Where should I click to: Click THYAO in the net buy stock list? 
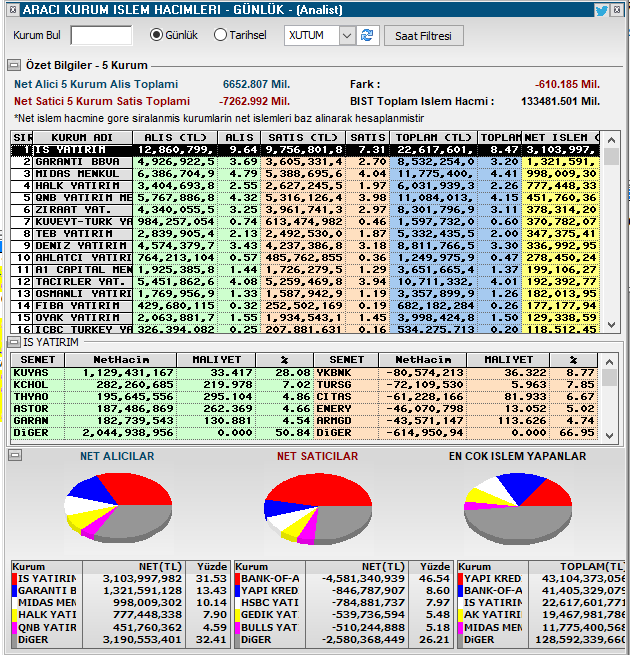point(31,397)
